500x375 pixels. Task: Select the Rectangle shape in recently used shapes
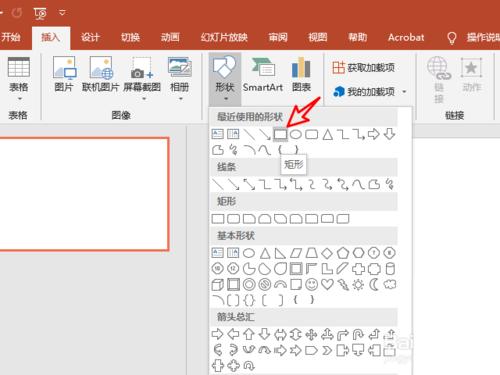(x=280, y=134)
